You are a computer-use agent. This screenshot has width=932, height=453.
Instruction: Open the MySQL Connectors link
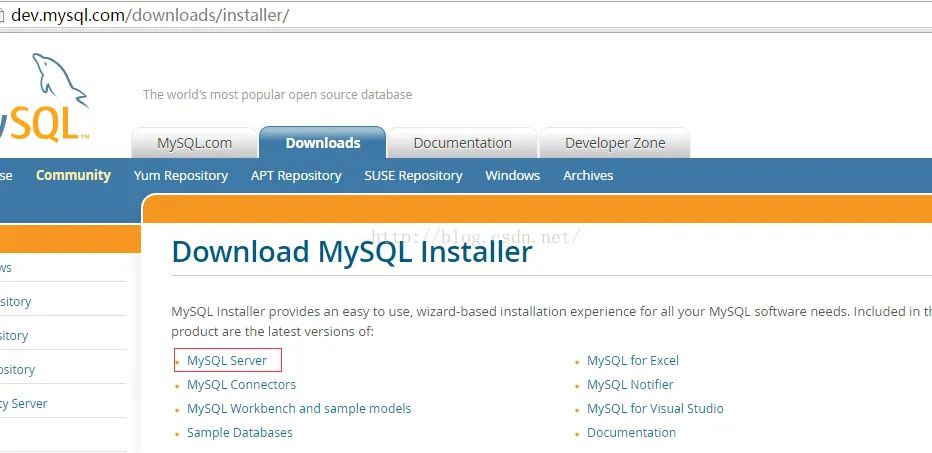pyautogui.click(x=241, y=385)
